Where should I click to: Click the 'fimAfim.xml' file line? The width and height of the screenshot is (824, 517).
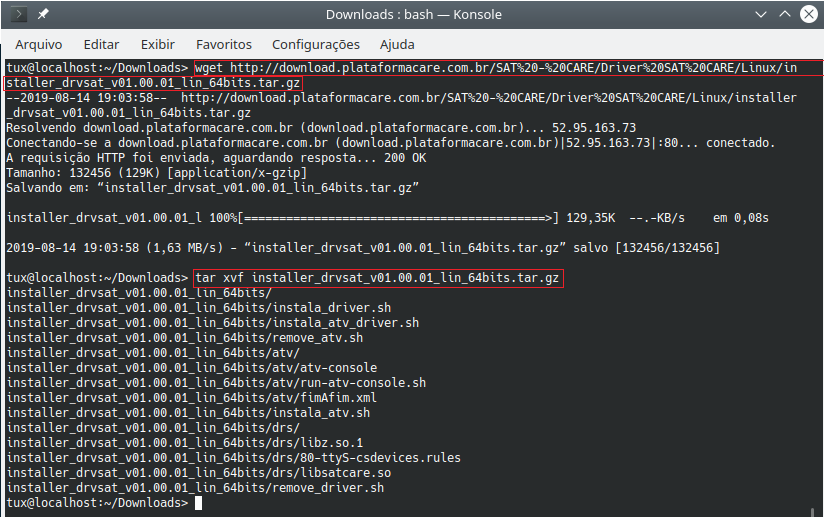click(192, 398)
